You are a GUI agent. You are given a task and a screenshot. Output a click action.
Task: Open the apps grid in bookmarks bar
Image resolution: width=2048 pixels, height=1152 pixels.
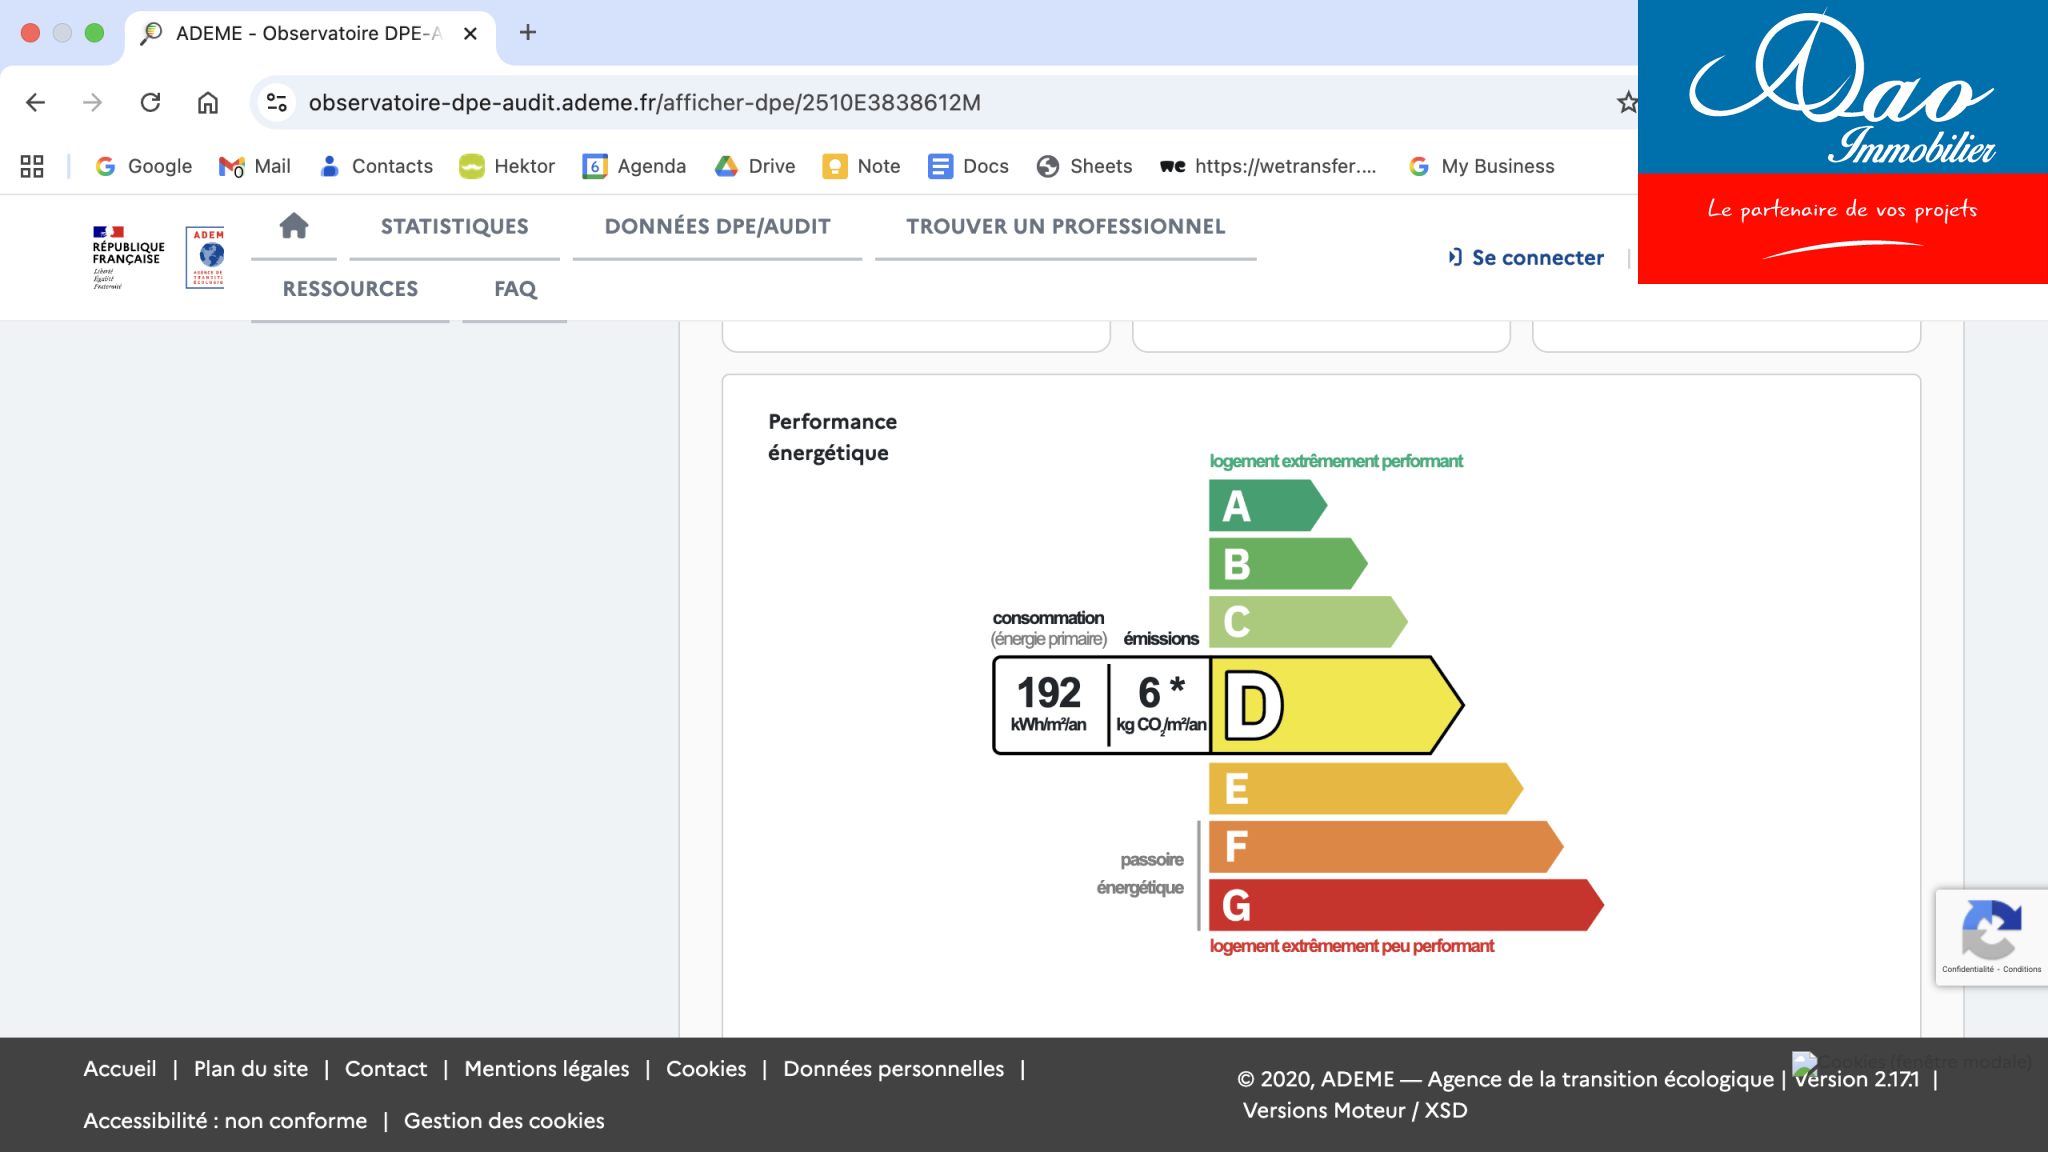[x=32, y=166]
